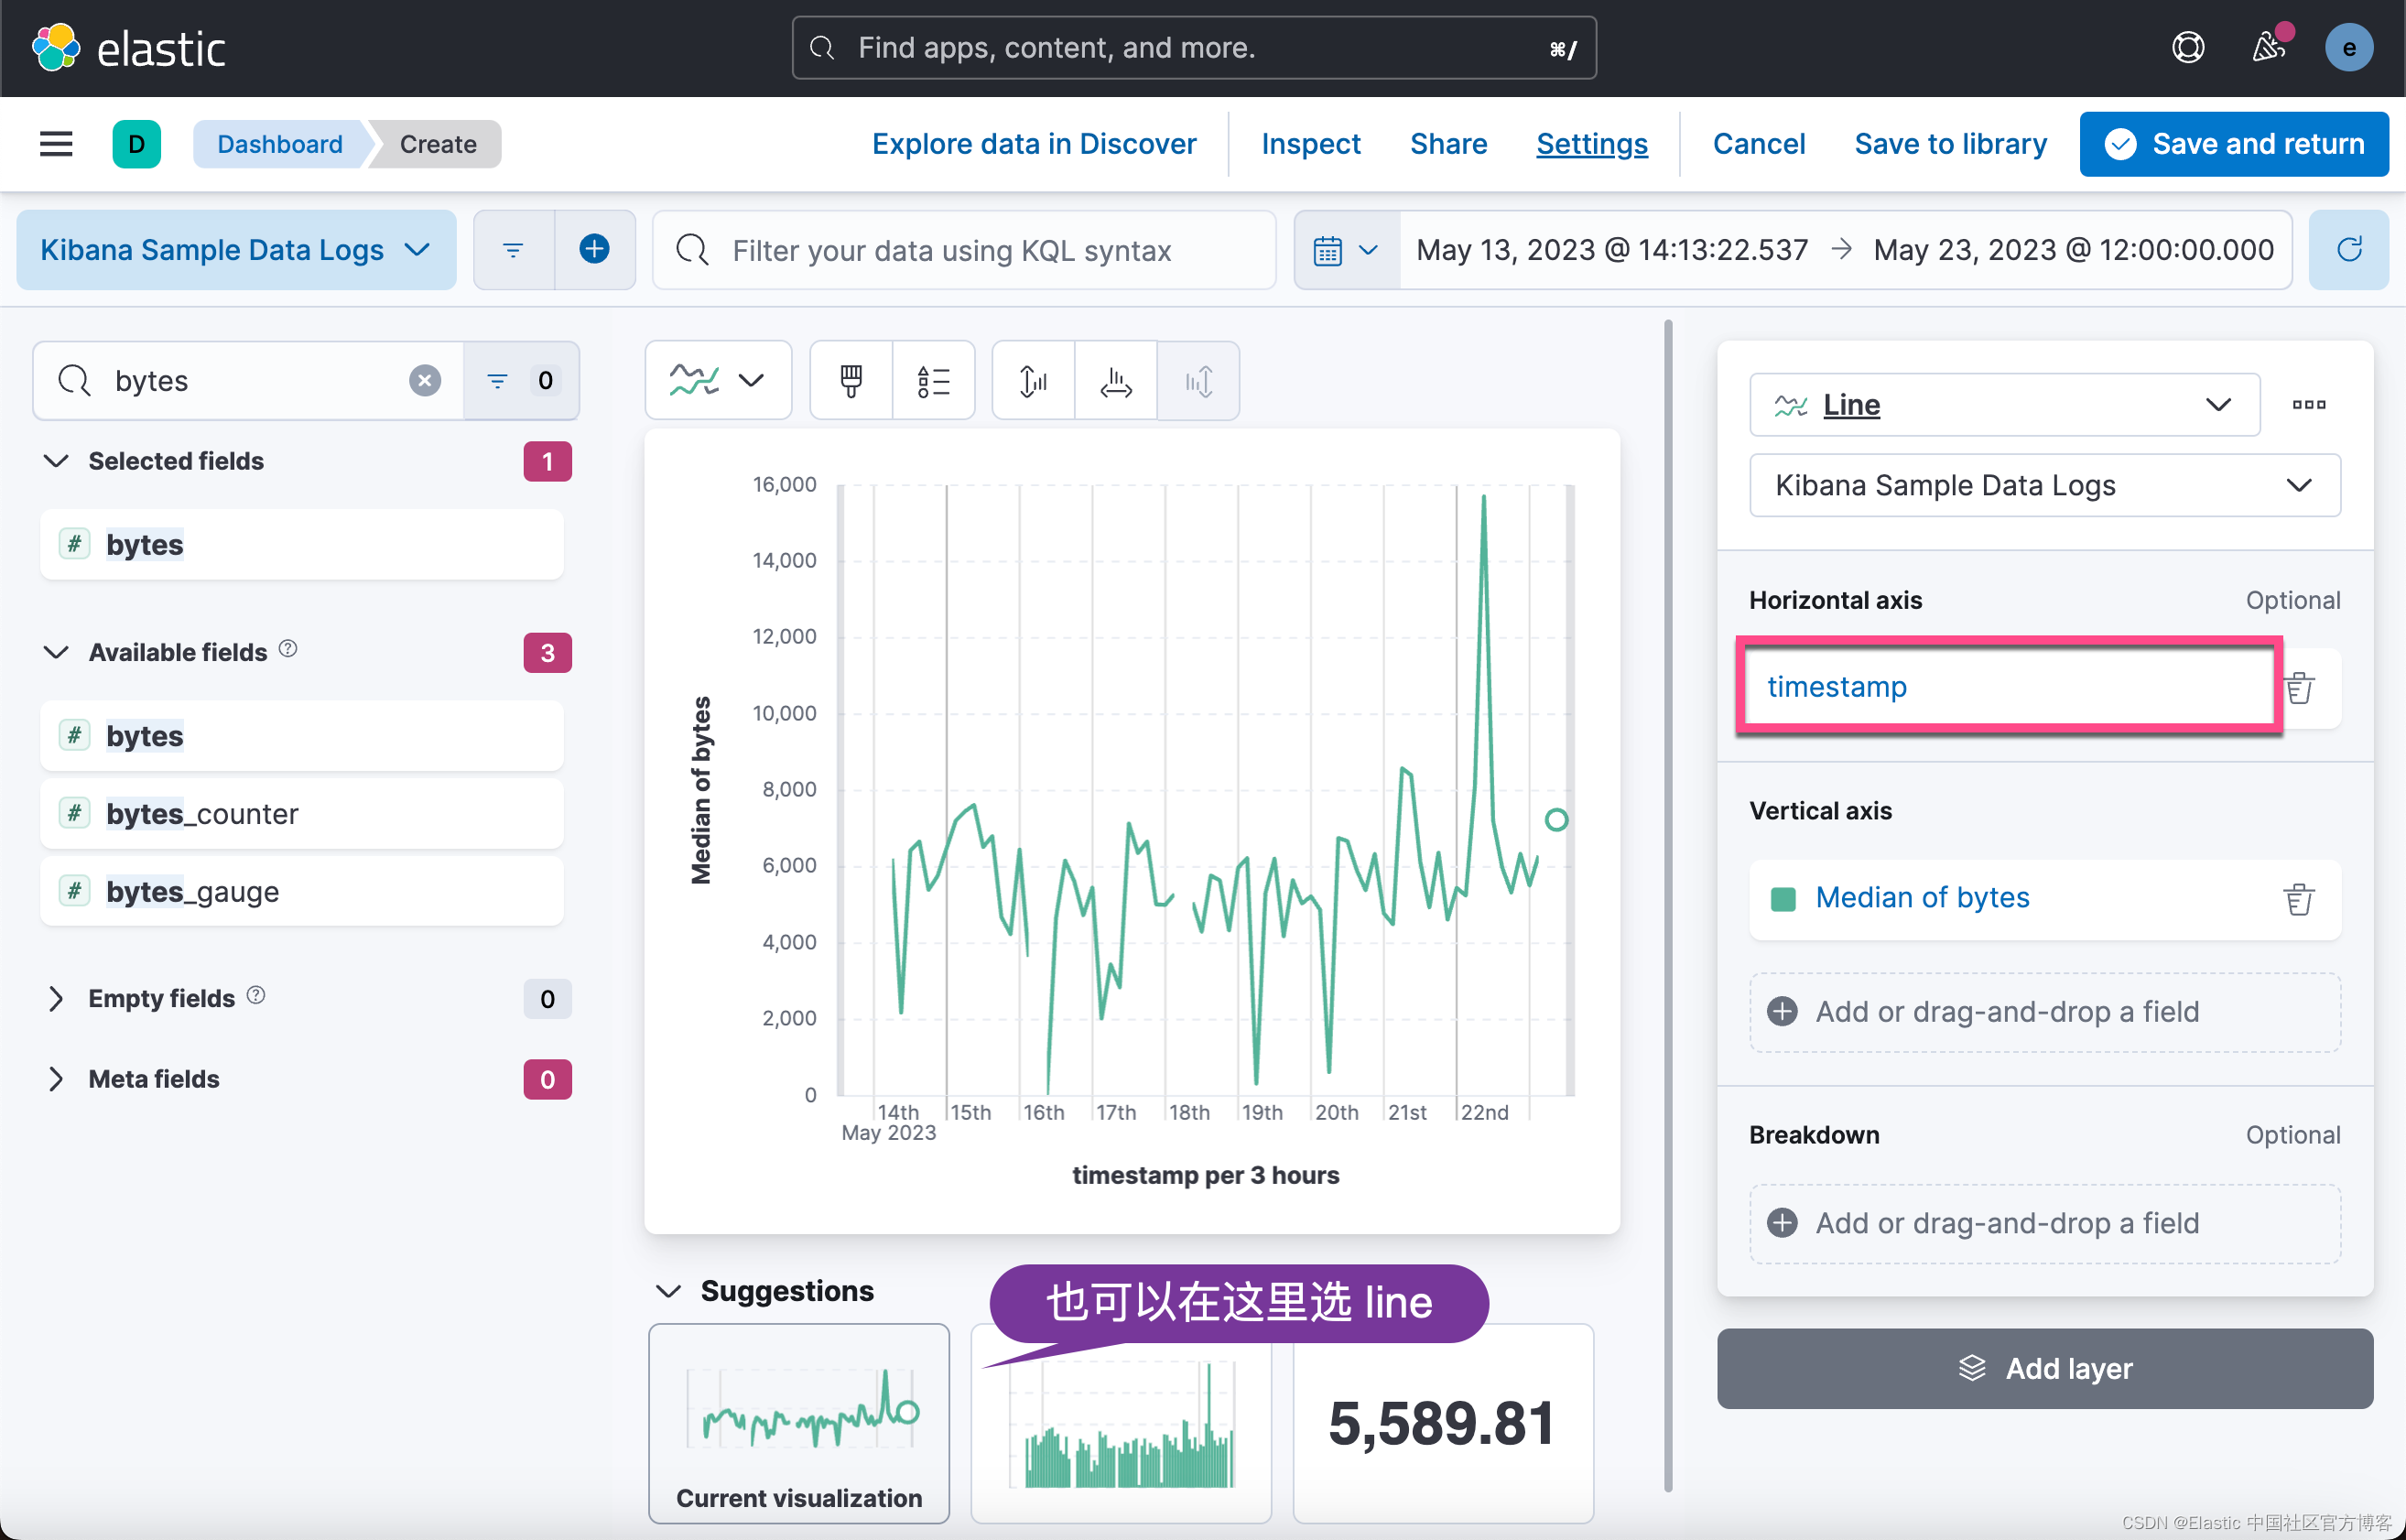Click the Add layer button
The width and height of the screenshot is (2406, 1540).
click(2044, 1368)
